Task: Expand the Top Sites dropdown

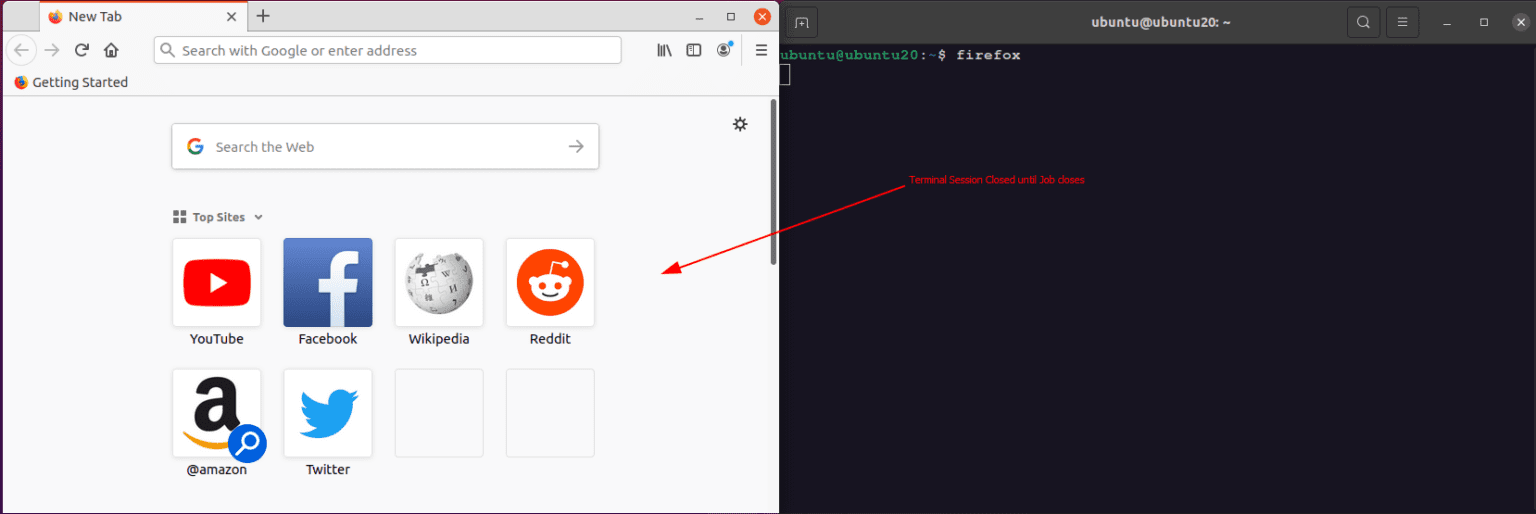Action: point(258,217)
